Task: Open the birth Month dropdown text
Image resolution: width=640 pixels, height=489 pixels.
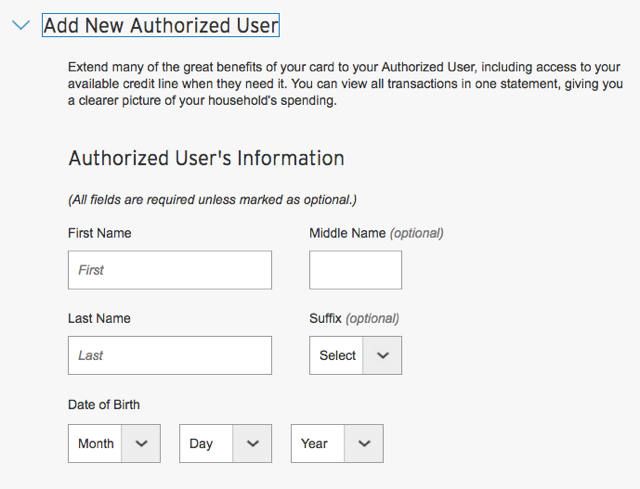Action: point(96,443)
